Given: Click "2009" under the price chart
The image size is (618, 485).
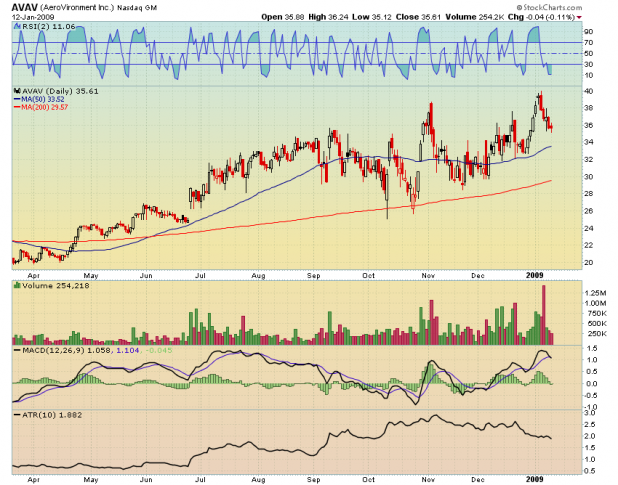Looking at the screenshot, I should [x=535, y=275].
